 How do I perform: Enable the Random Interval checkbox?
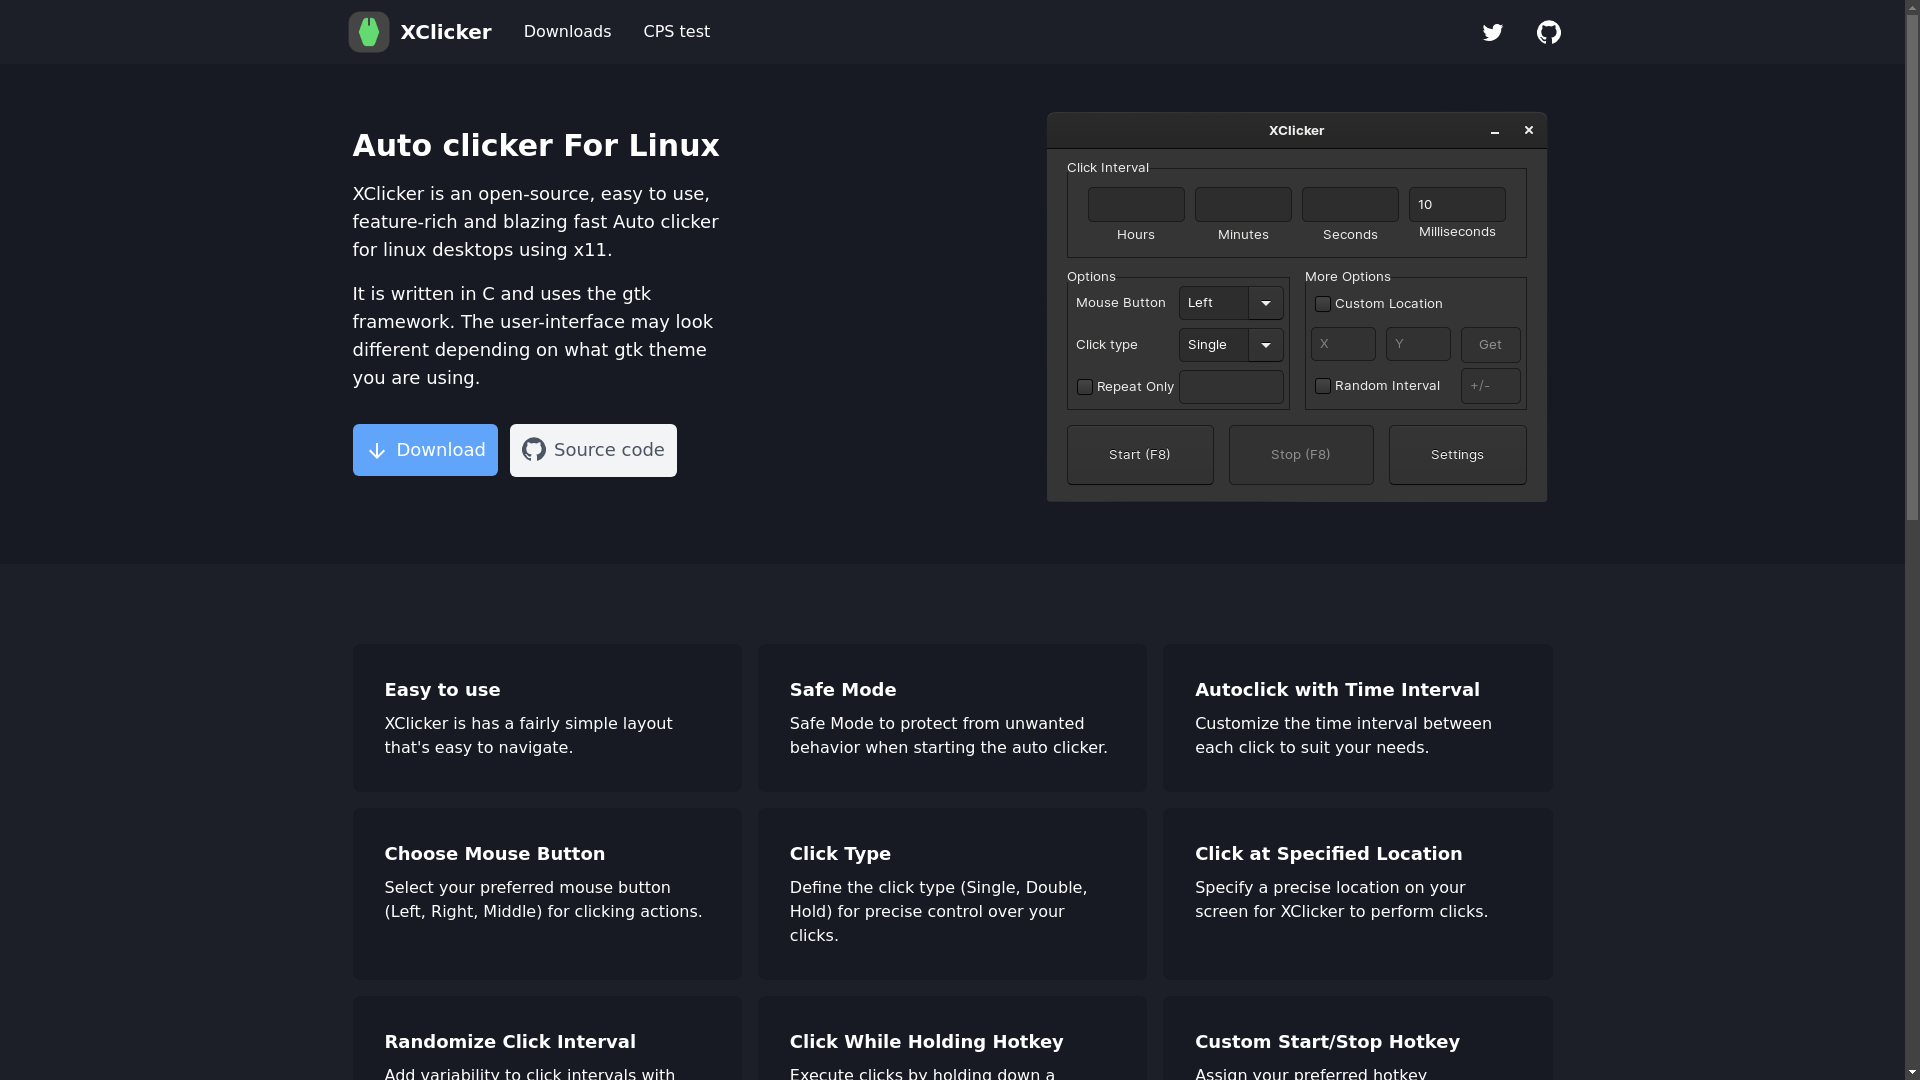(x=1322, y=386)
